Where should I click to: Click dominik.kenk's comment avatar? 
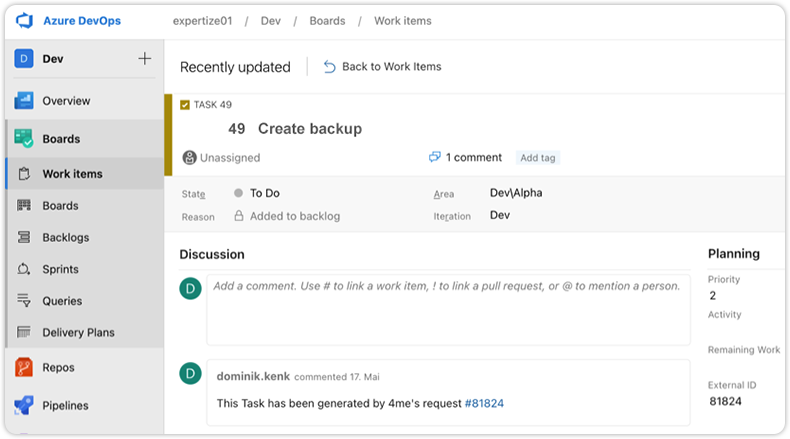pos(190,373)
